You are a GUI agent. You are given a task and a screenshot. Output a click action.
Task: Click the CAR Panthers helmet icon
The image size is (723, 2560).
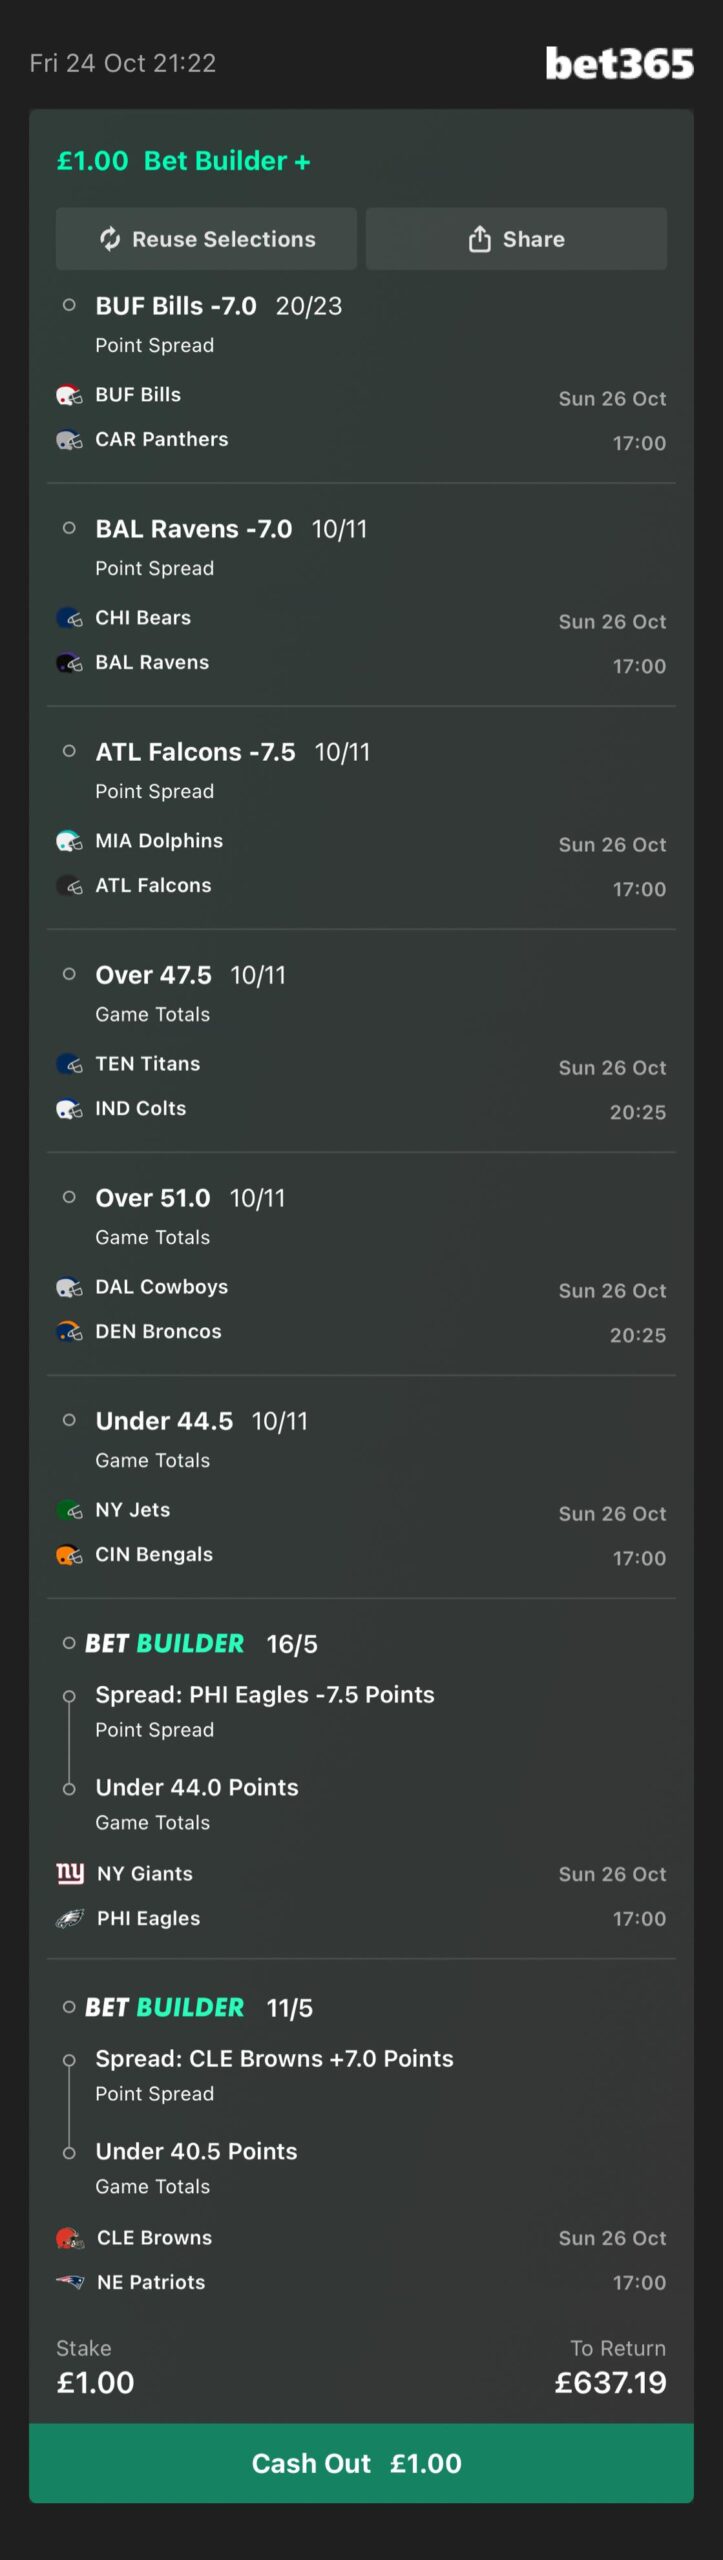[69, 440]
